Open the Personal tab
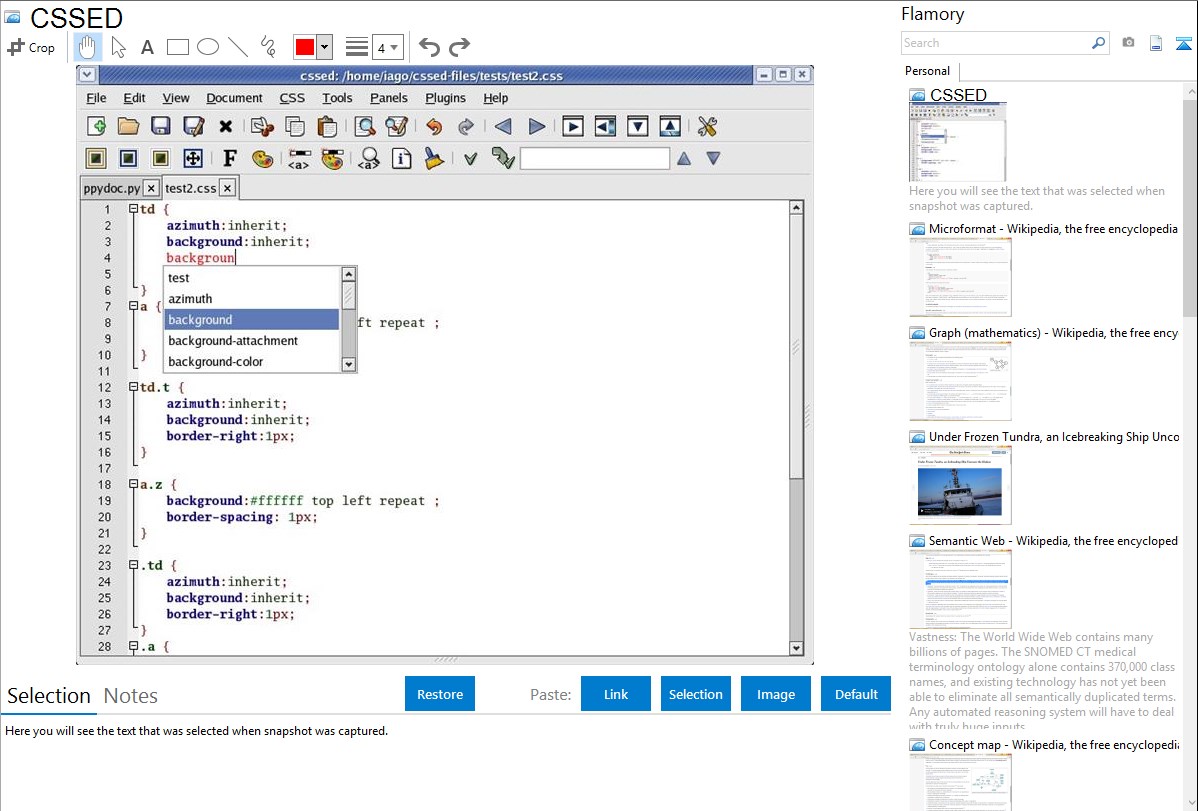Image resolution: width=1198 pixels, height=811 pixels. click(927, 71)
